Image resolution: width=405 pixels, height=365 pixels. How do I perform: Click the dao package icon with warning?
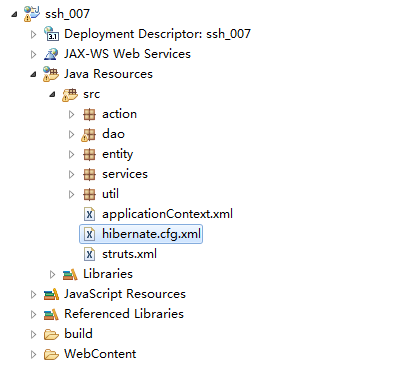pyautogui.click(x=88, y=135)
